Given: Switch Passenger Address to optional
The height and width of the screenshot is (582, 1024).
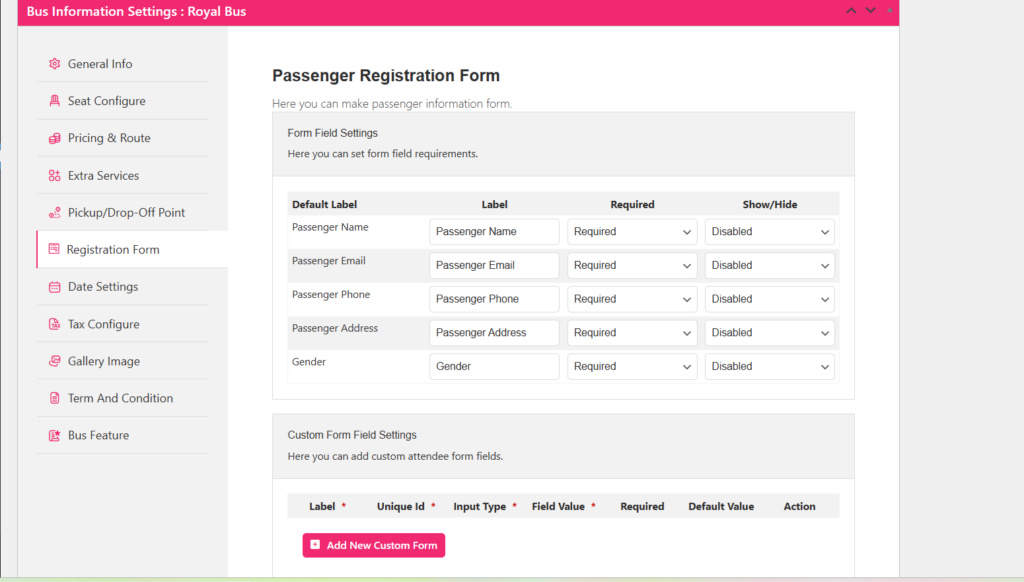Looking at the screenshot, I should 631,332.
